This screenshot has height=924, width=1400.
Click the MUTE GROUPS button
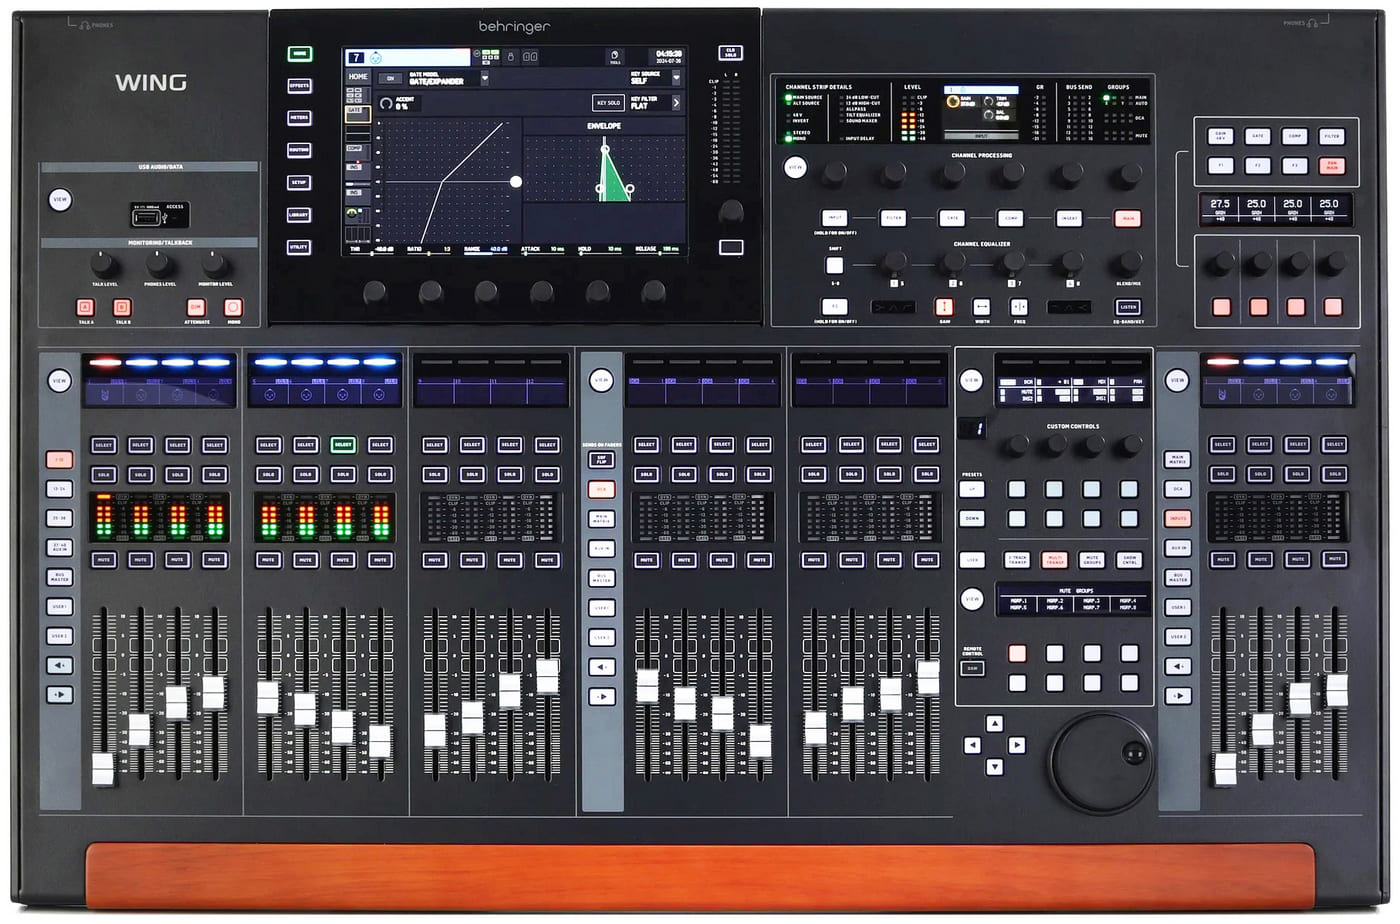point(1092,560)
